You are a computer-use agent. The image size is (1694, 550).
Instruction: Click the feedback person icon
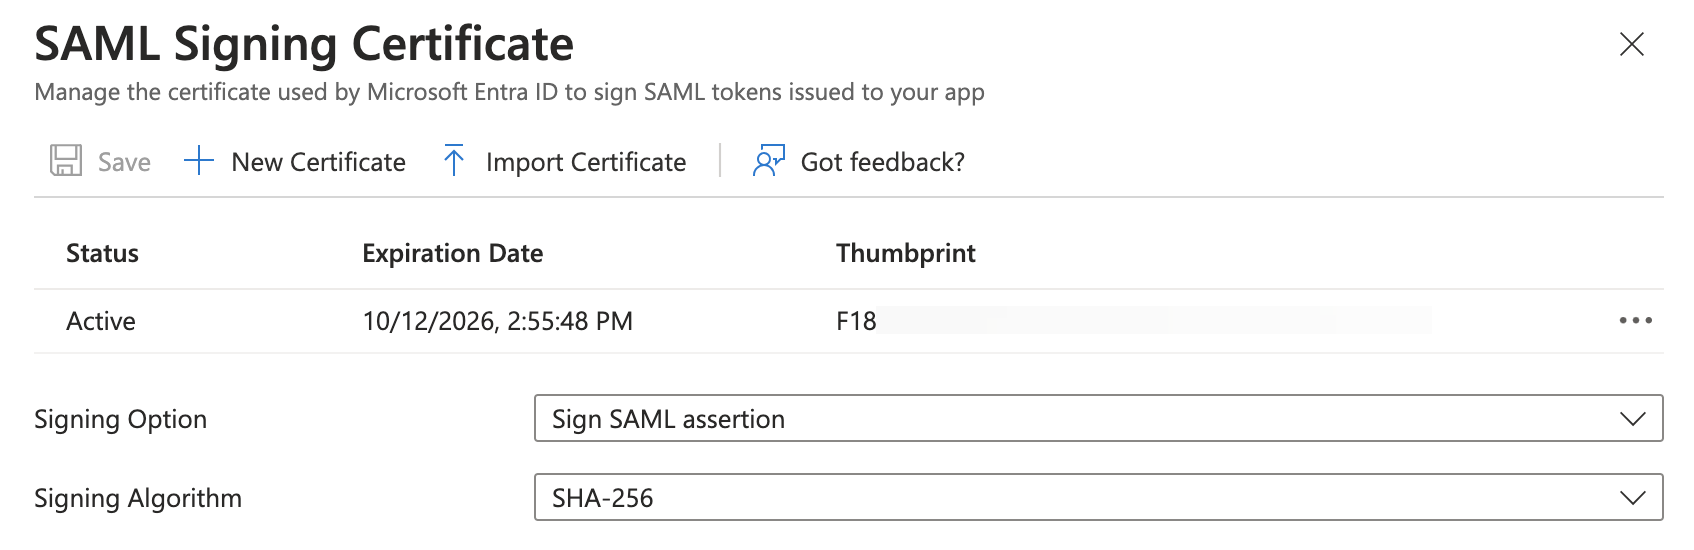(768, 161)
